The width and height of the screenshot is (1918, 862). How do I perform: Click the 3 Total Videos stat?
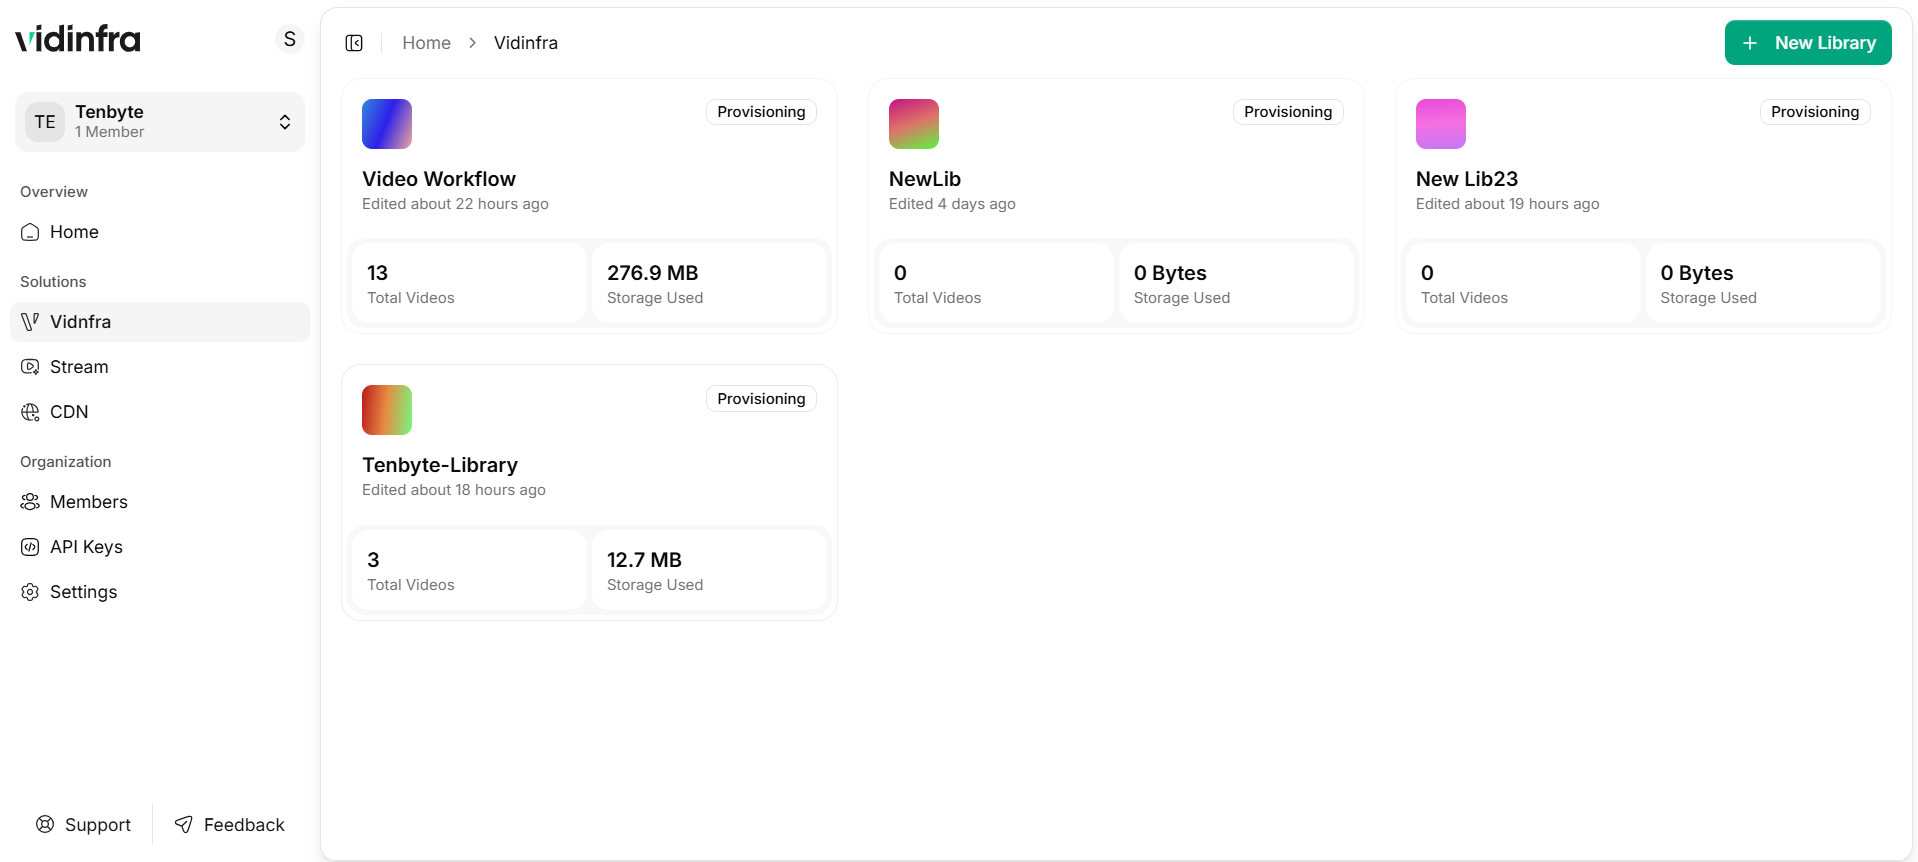click(x=469, y=570)
